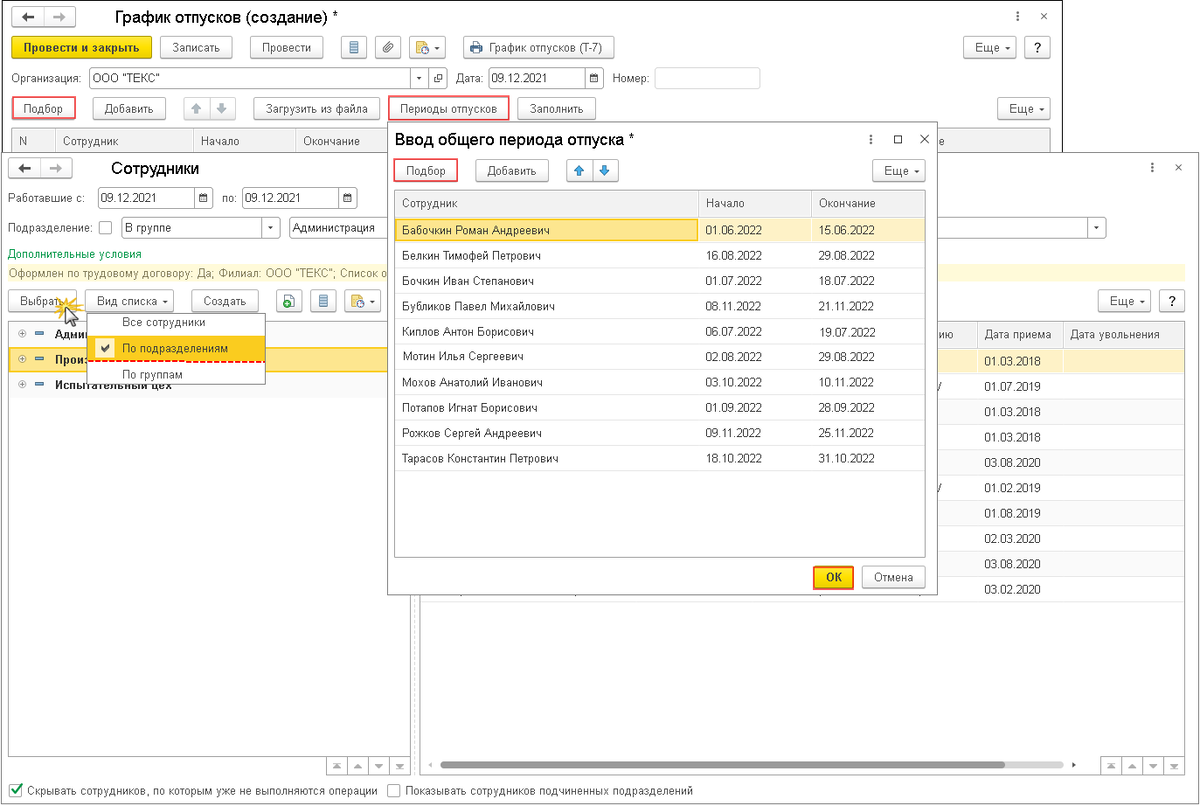This screenshot has width=1200, height=806.
Task: Click Провести и закрыть button
Action: pyautogui.click(x=81, y=47)
